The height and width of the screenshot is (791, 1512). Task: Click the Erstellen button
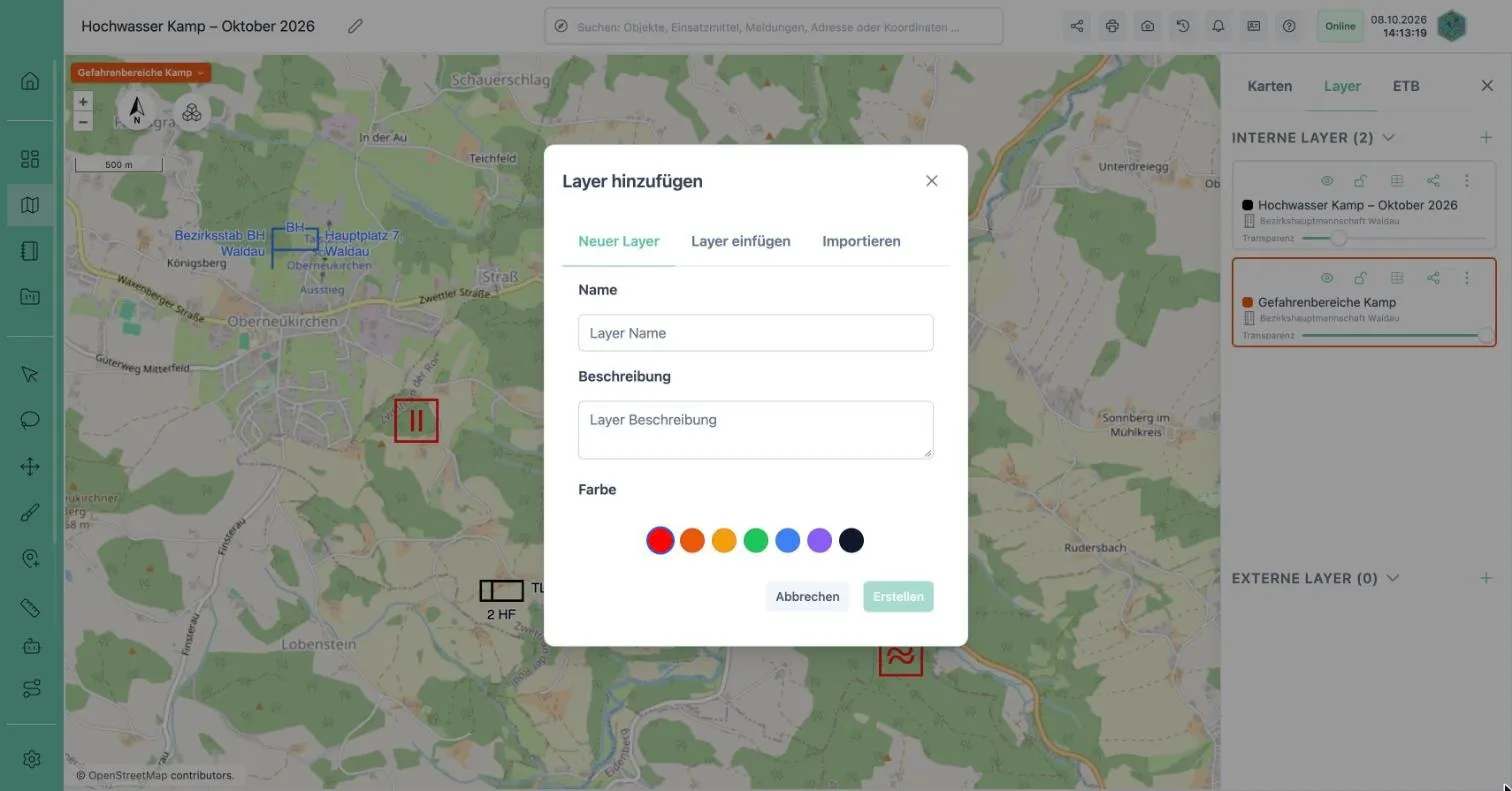(x=898, y=597)
